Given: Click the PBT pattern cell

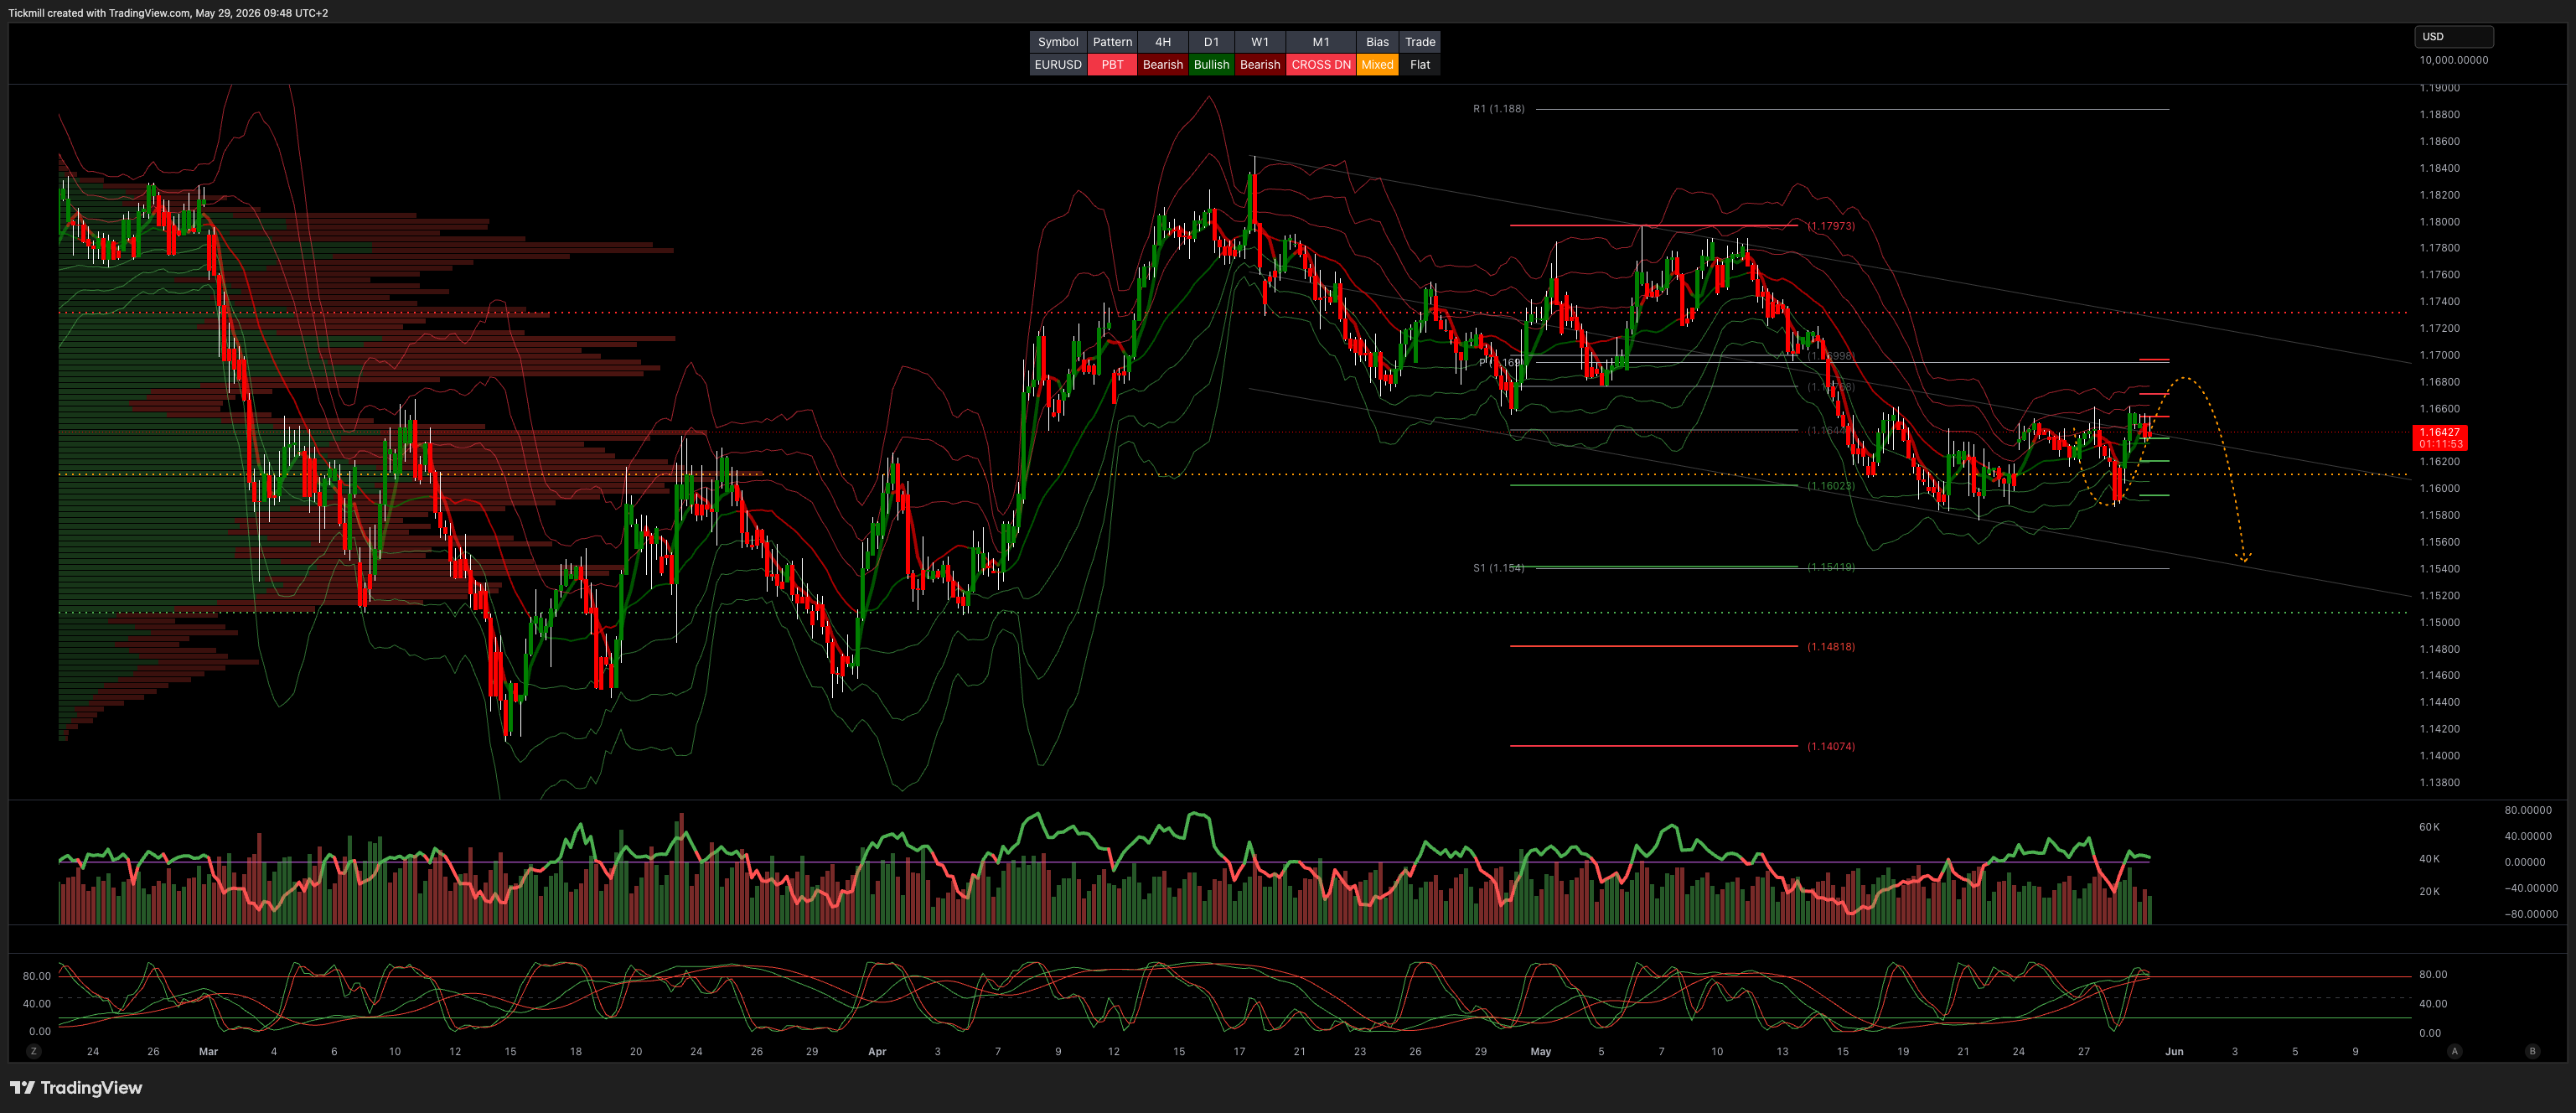Looking at the screenshot, I should click(1112, 64).
